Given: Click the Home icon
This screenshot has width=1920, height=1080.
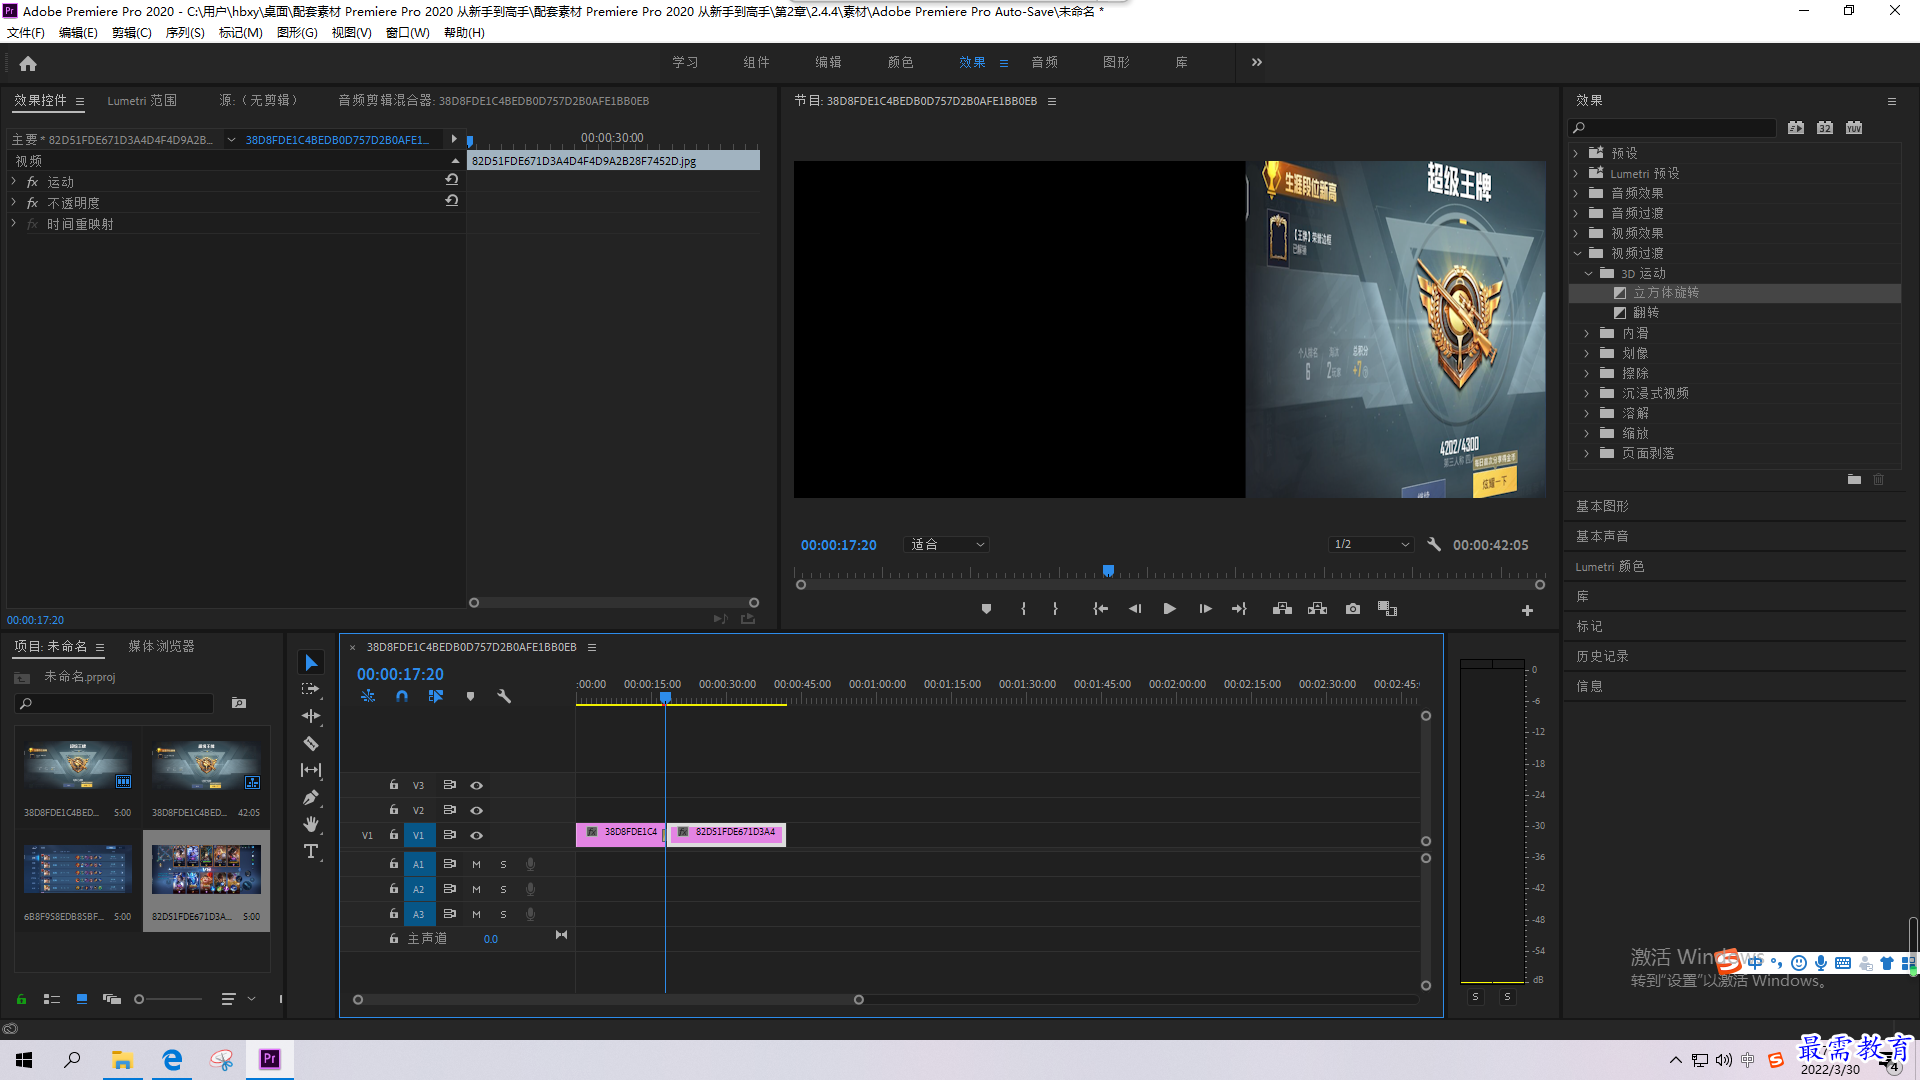Looking at the screenshot, I should (x=28, y=63).
